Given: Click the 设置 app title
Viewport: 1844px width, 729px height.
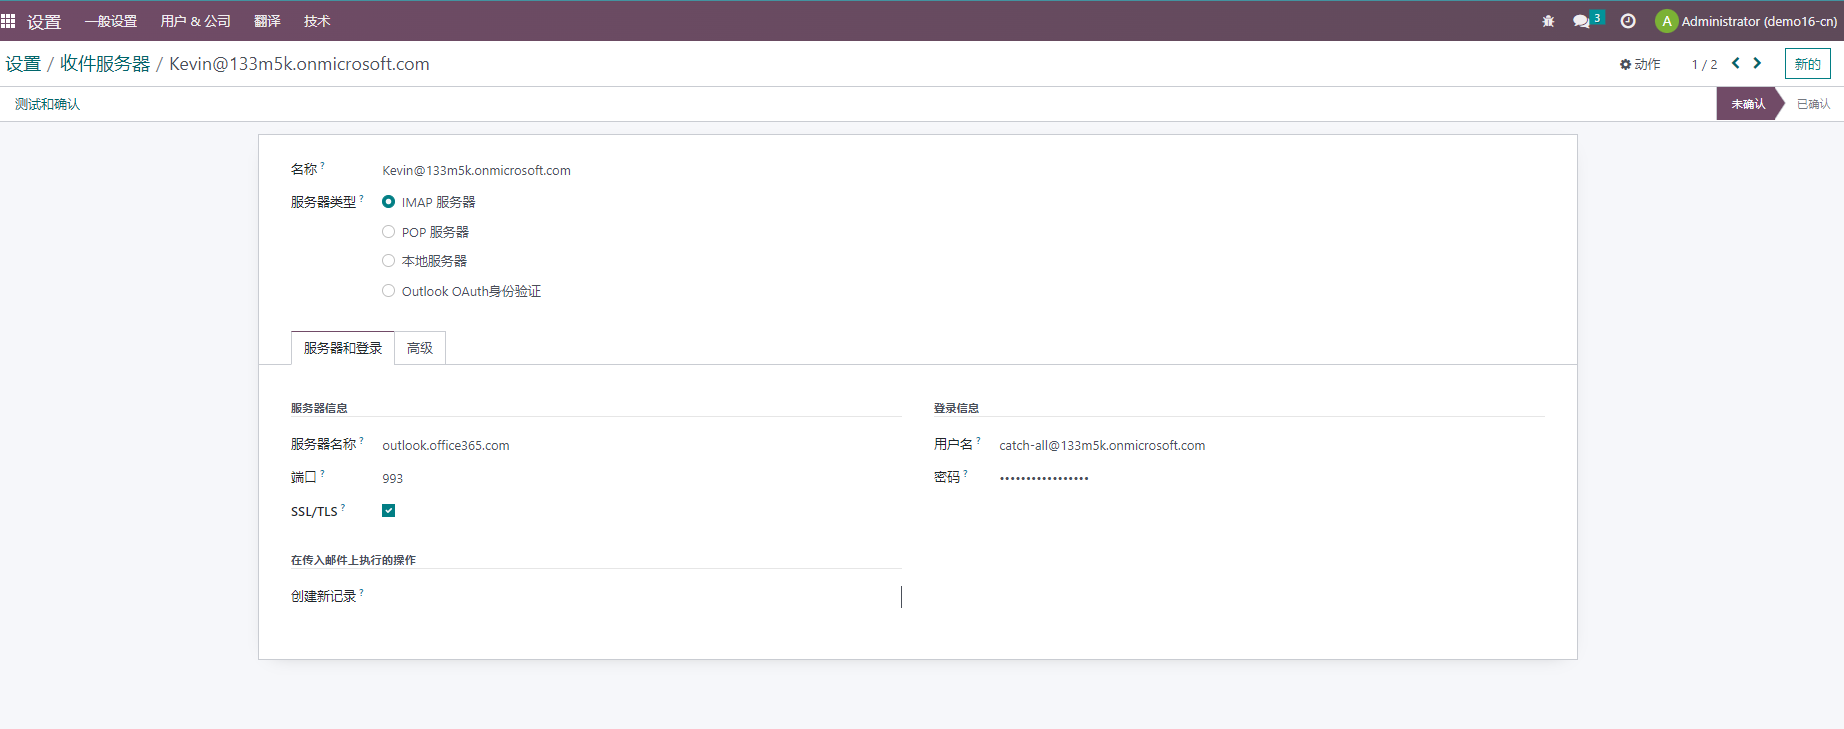Looking at the screenshot, I should (44, 21).
